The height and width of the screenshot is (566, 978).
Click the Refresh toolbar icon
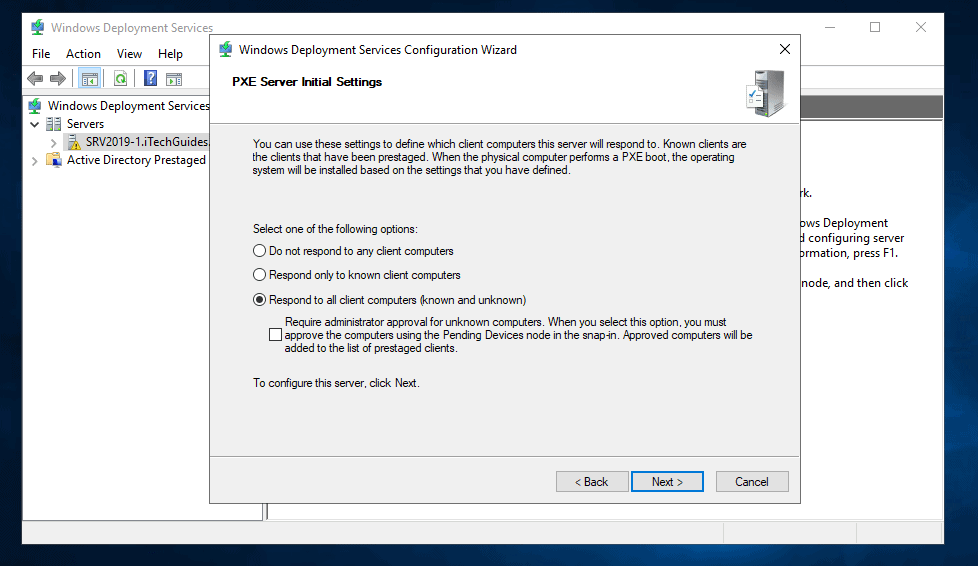point(120,79)
